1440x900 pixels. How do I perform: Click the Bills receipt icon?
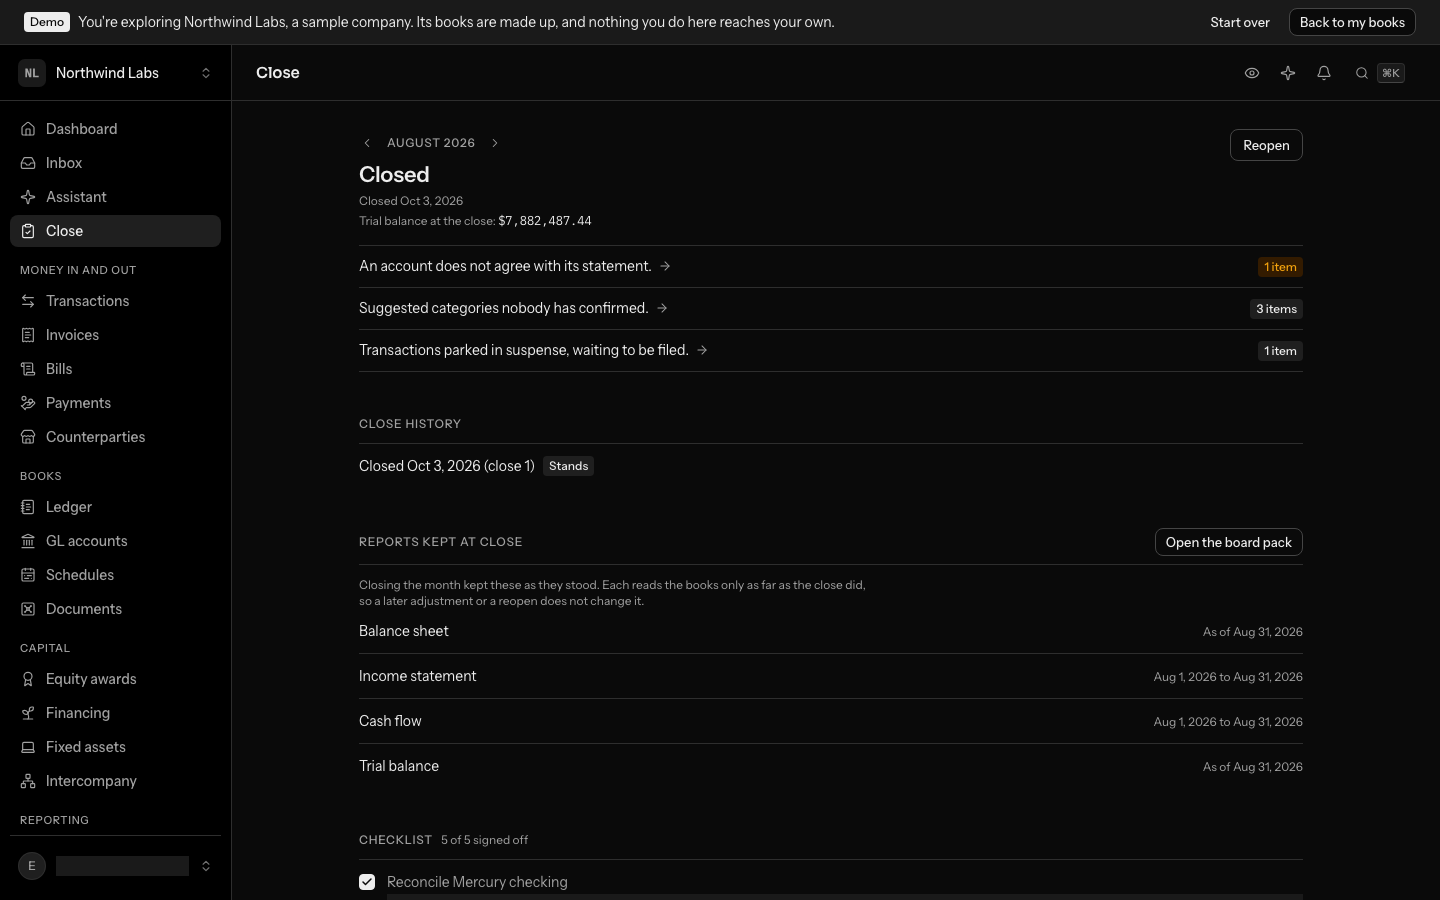[28, 369]
